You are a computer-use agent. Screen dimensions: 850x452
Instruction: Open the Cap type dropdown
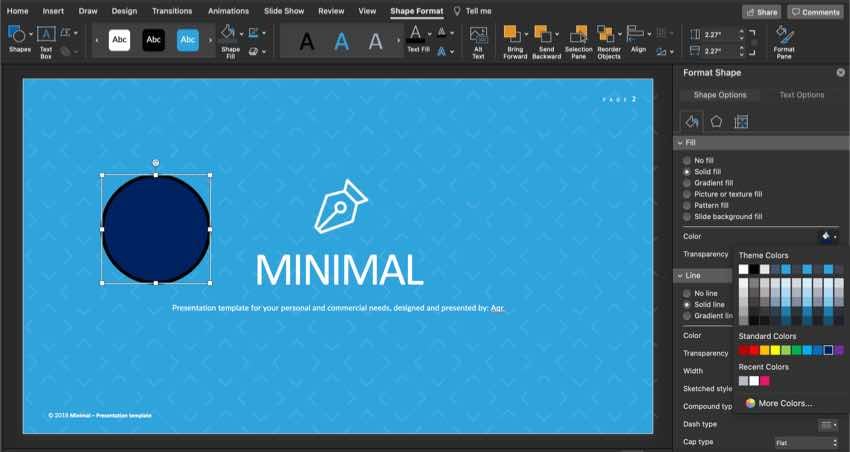click(x=806, y=442)
